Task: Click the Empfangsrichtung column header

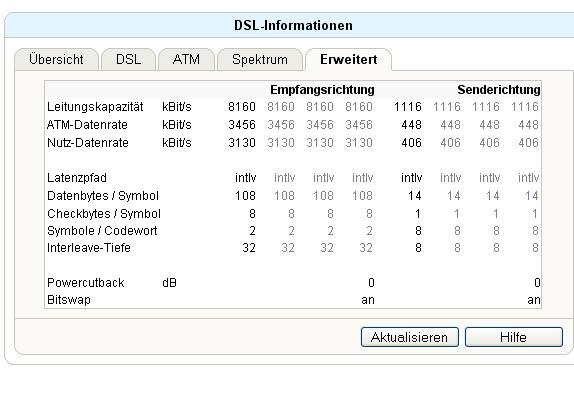Action: (322, 90)
